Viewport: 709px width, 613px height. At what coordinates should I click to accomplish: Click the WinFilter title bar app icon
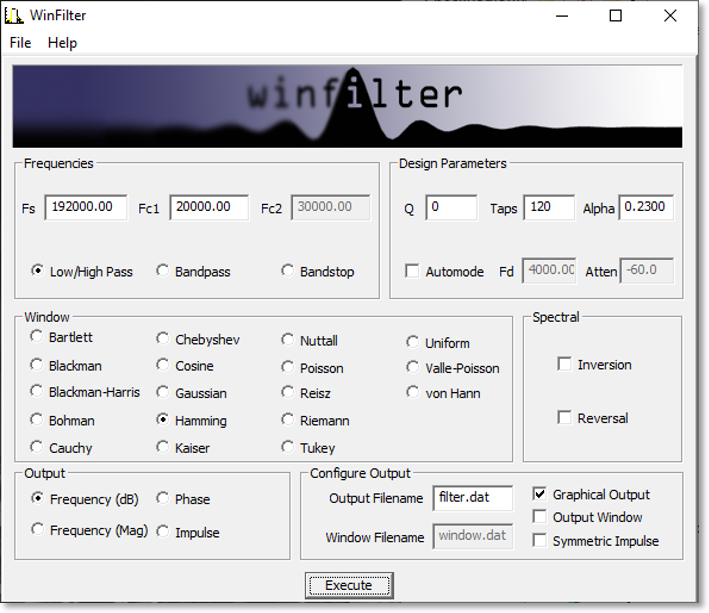(x=15, y=15)
